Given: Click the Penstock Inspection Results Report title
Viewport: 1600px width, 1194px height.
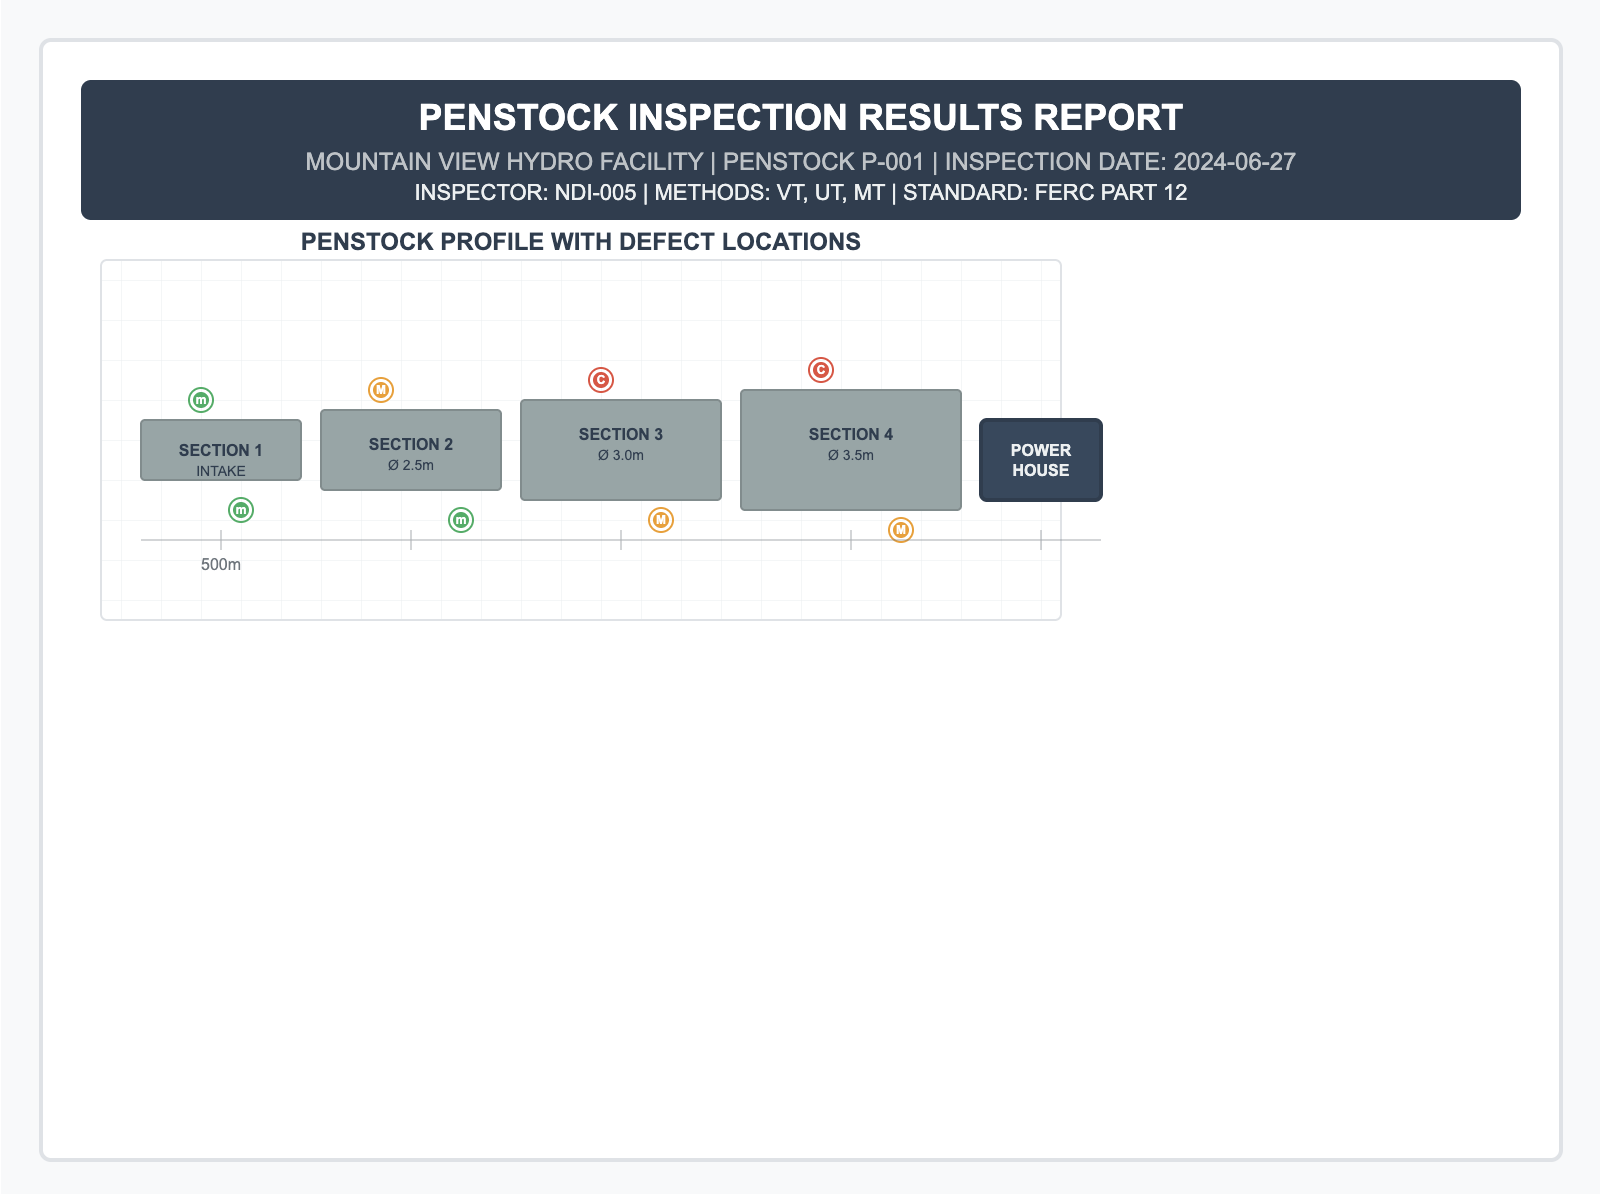Looking at the screenshot, I should tap(801, 117).
